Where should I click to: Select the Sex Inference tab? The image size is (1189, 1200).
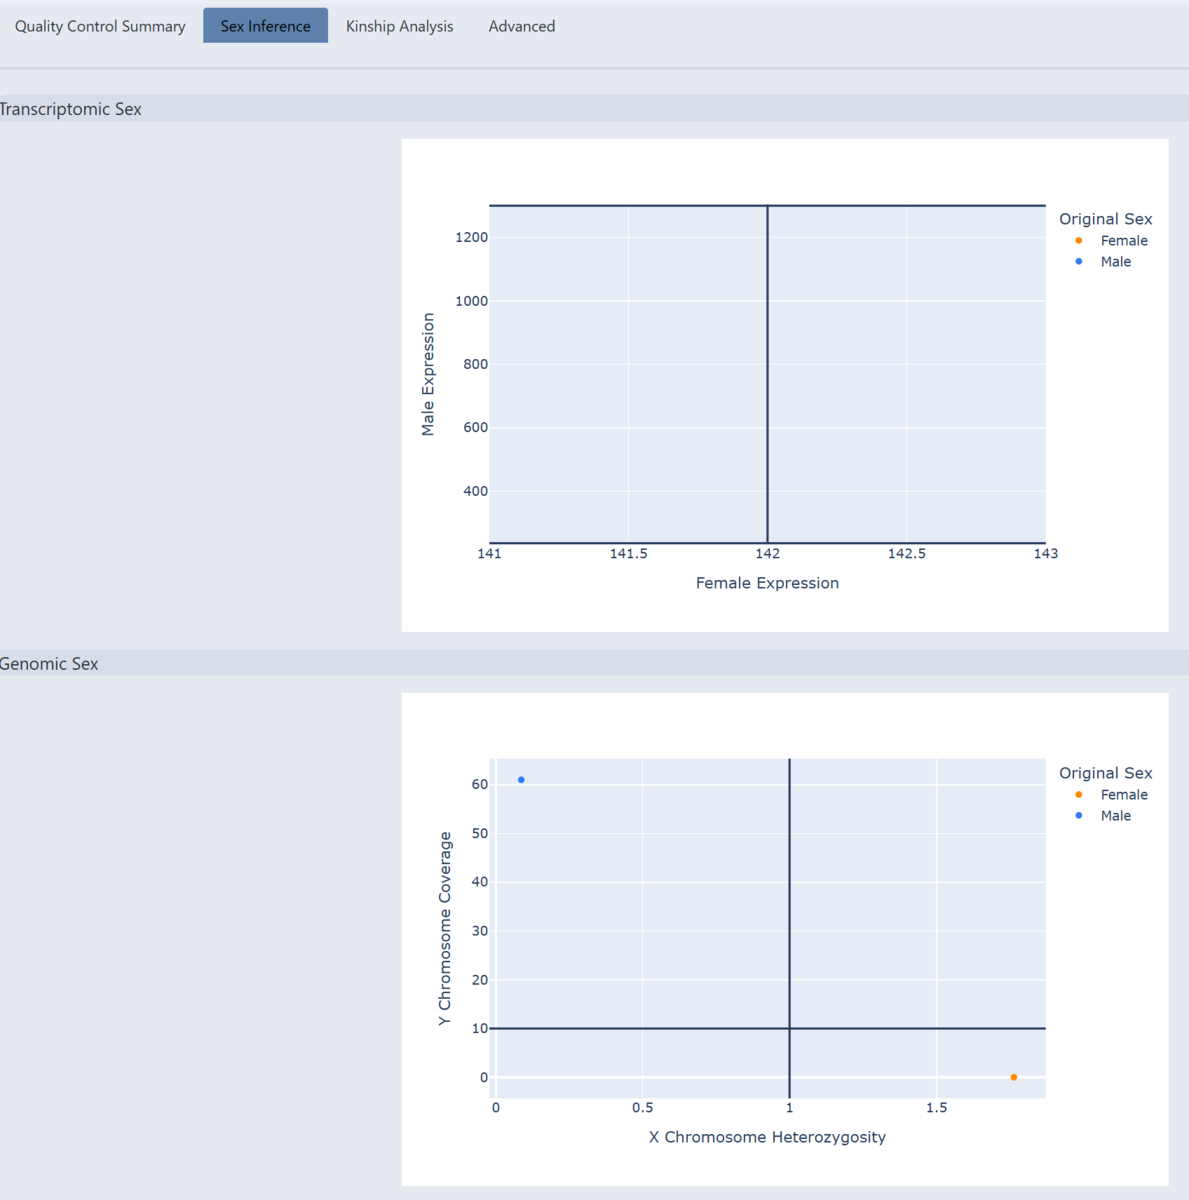pos(265,26)
